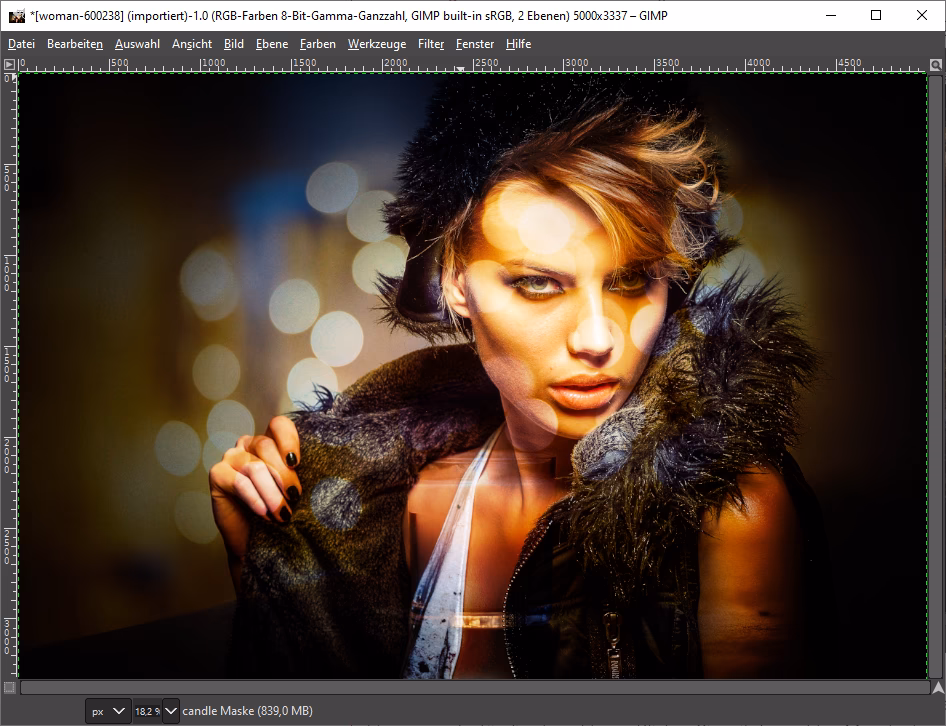The height and width of the screenshot is (726, 946).
Task: Open the Farben menu
Action: coord(318,43)
